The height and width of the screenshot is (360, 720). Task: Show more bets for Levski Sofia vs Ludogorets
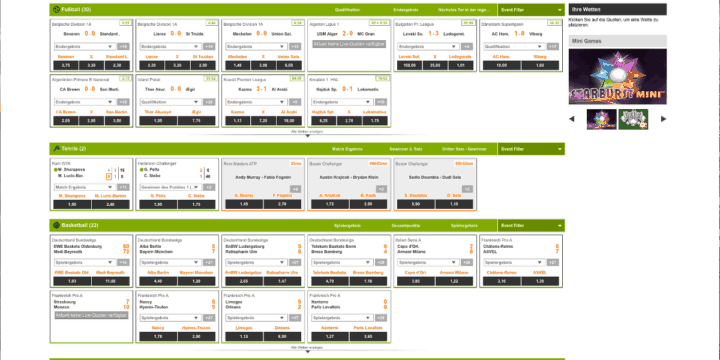[467, 46]
